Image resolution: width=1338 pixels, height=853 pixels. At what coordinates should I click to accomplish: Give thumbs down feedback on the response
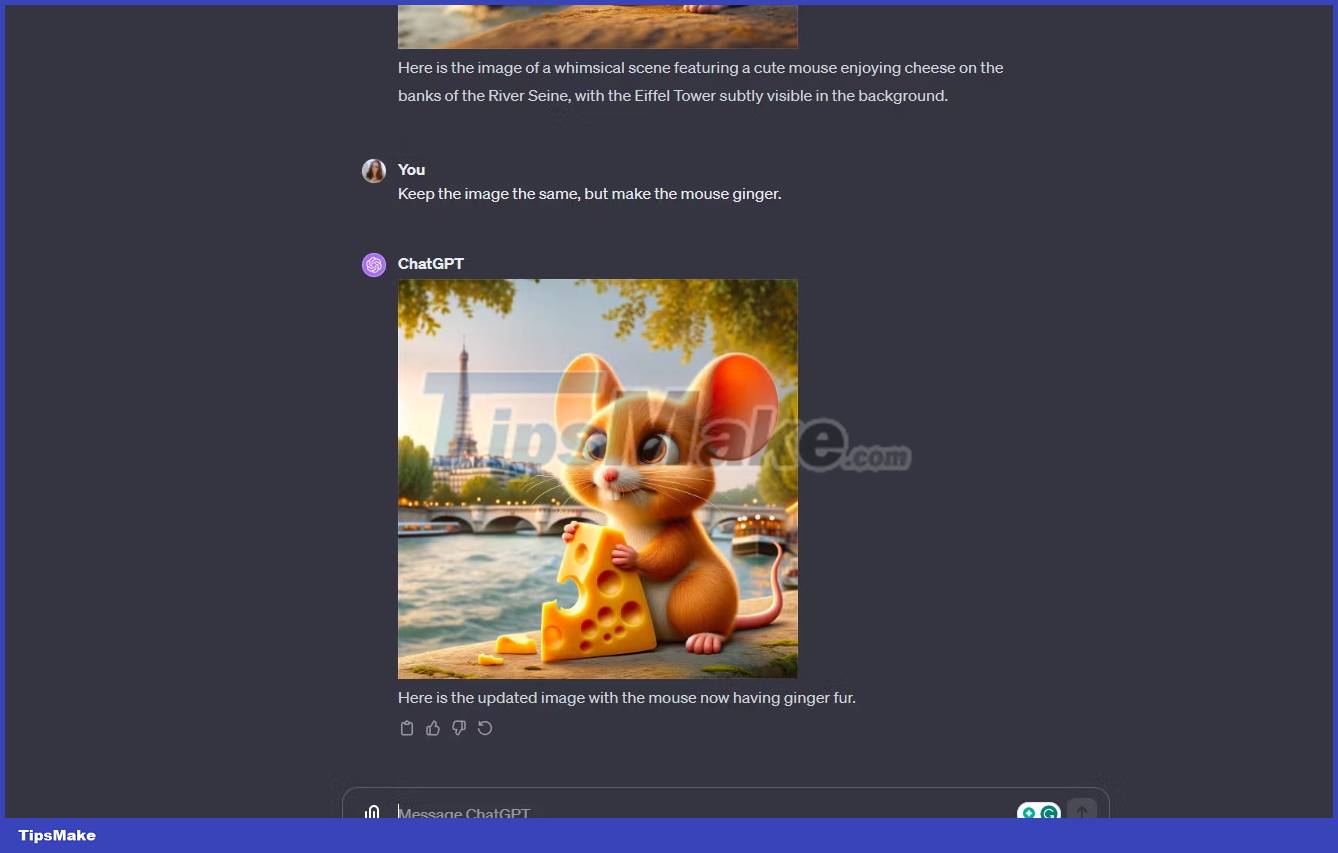click(x=458, y=727)
